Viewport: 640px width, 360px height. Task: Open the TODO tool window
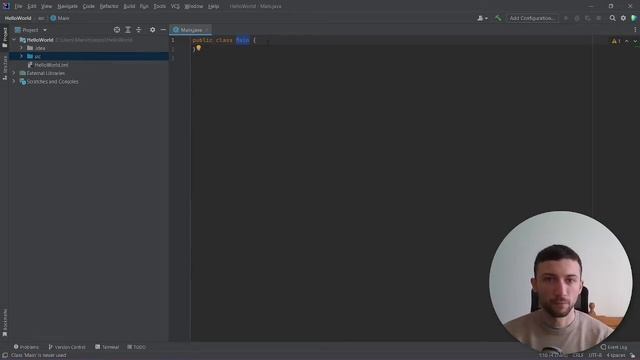136,347
